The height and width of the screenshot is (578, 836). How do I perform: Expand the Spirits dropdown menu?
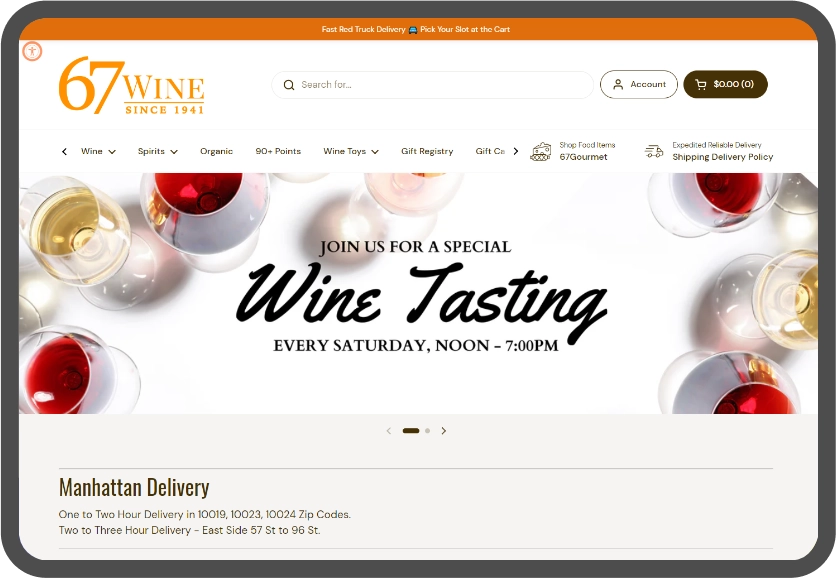pos(157,152)
